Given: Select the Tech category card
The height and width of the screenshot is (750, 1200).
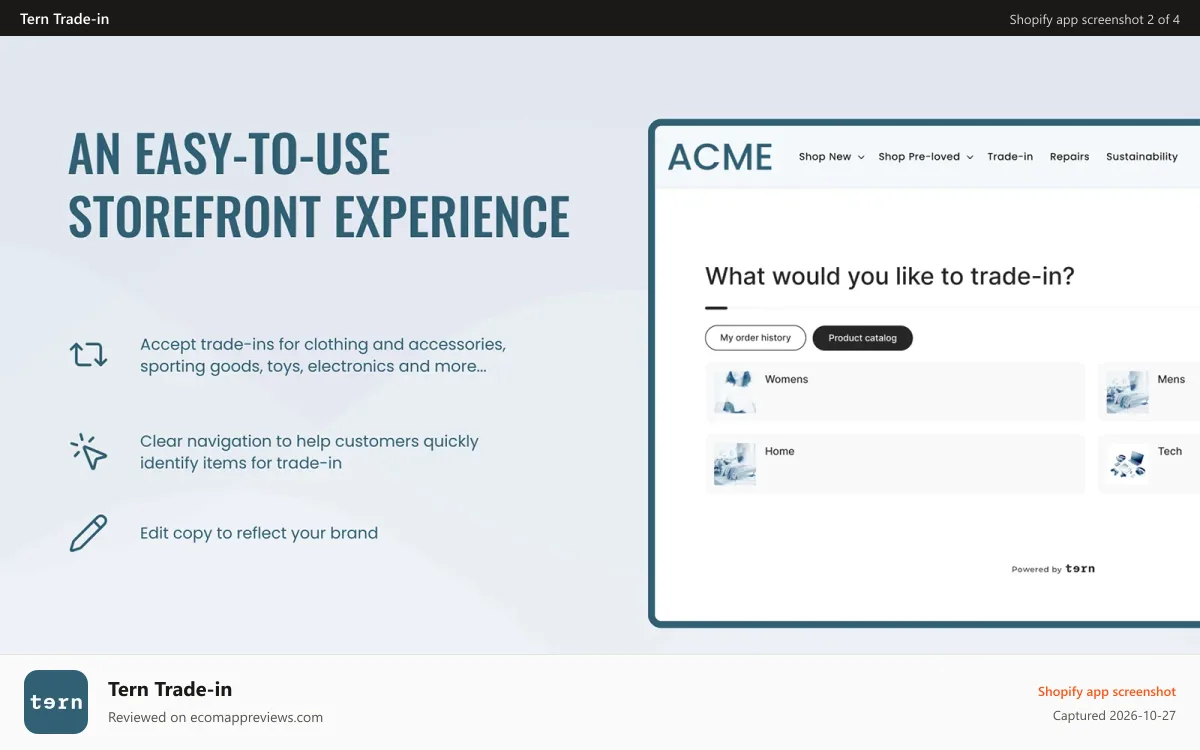Looking at the screenshot, I should click(x=1149, y=464).
